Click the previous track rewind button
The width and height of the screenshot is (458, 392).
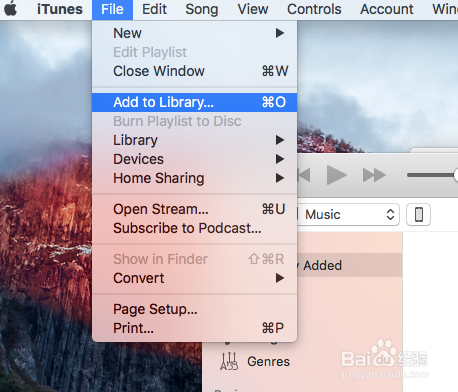[x=304, y=175]
